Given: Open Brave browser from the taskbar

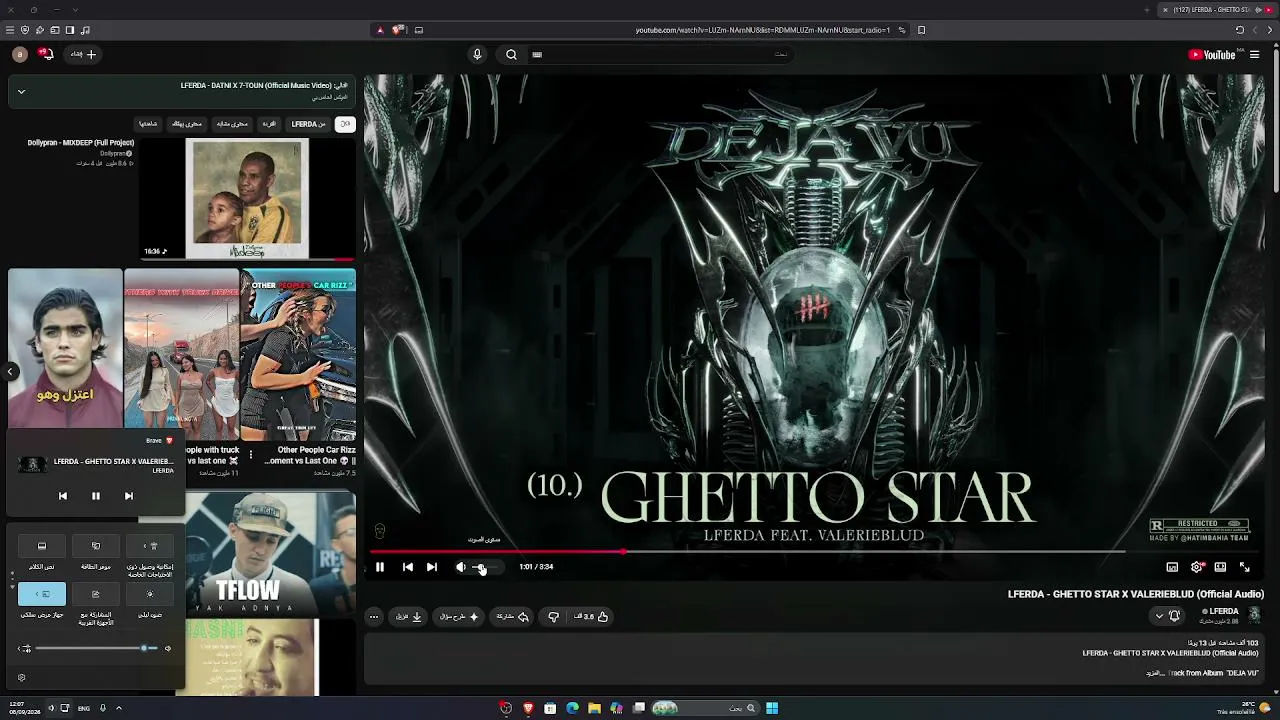Looking at the screenshot, I should click(528, 708).
